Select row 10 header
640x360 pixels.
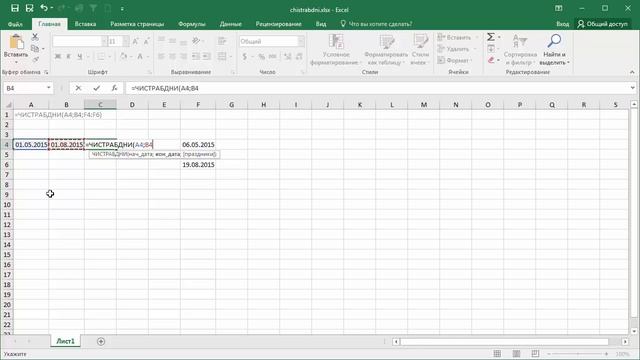7,204
